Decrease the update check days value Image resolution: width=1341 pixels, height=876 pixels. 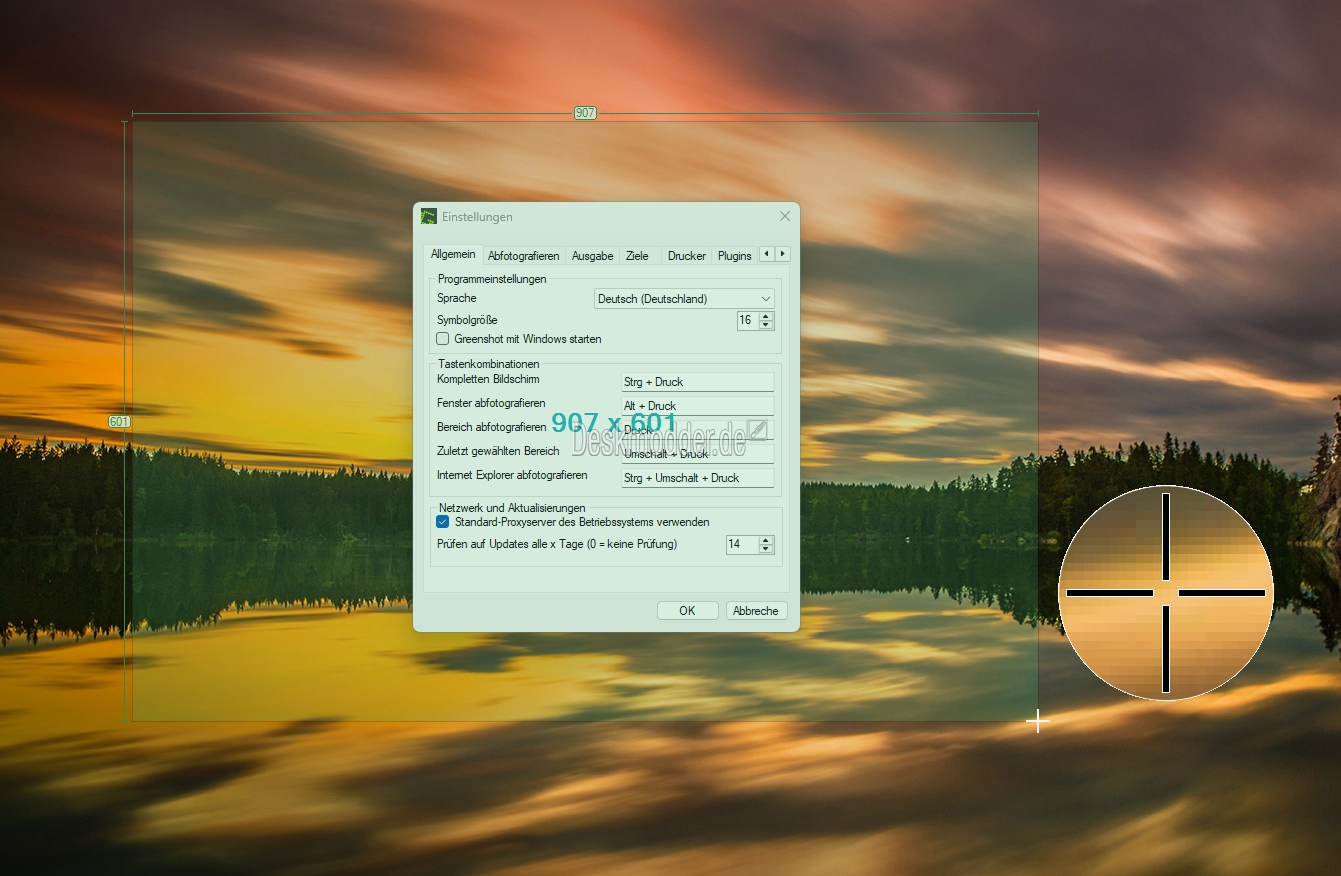tap(766, 549)
